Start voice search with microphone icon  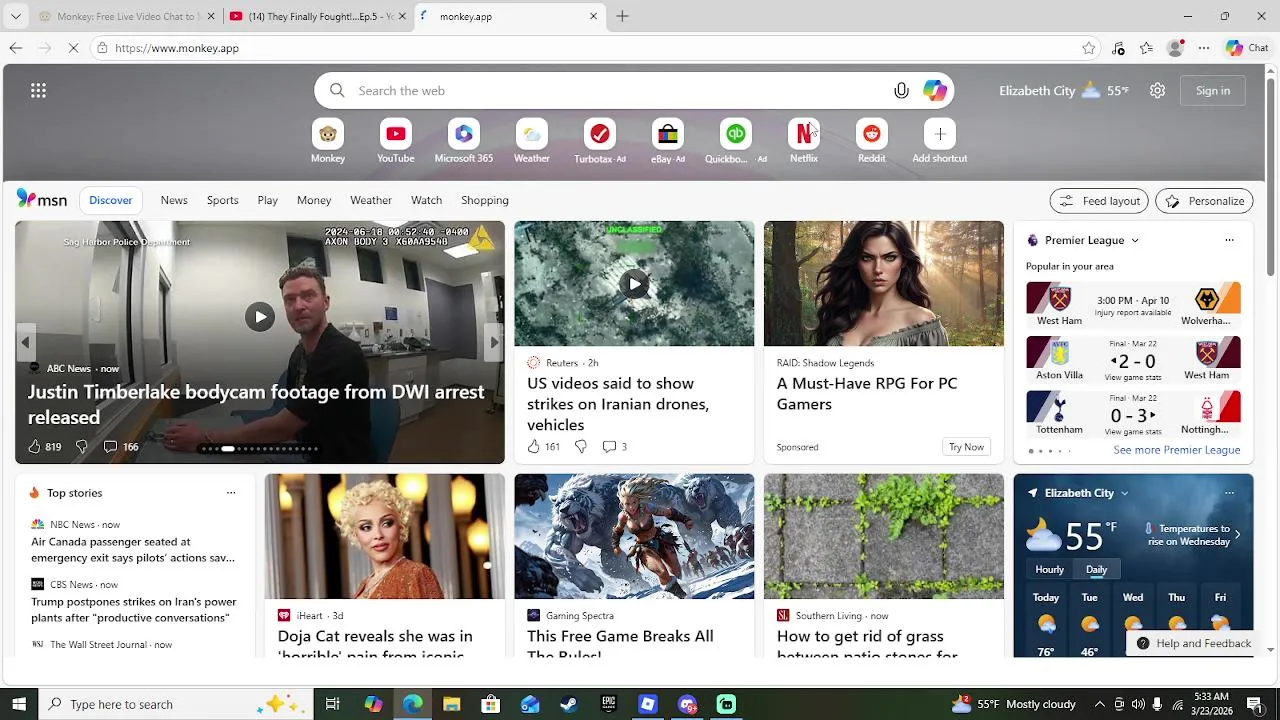[901, 91]
